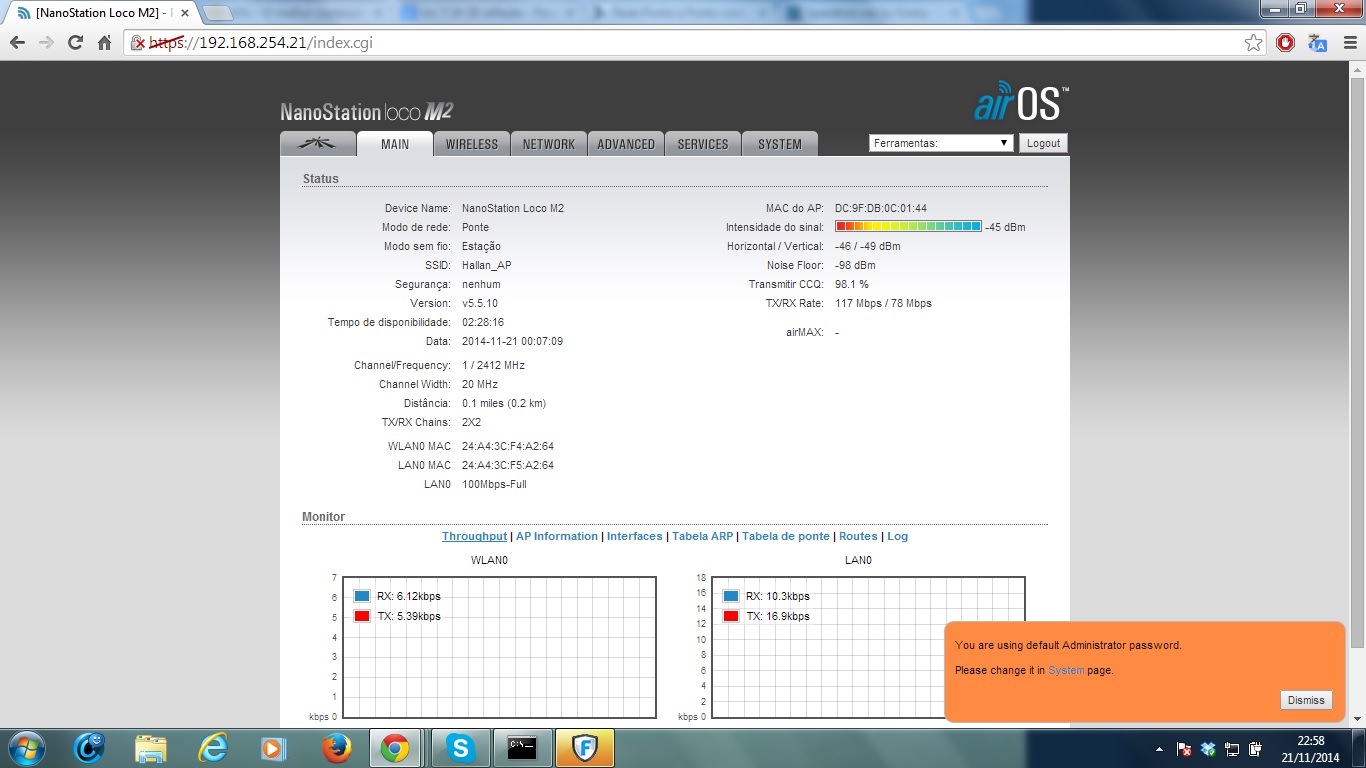Viewport: 1366px width, 768px height.
Task: Open Windows Media Player from the taskbar
Action: pyautogui.click(x=273, y=748)
